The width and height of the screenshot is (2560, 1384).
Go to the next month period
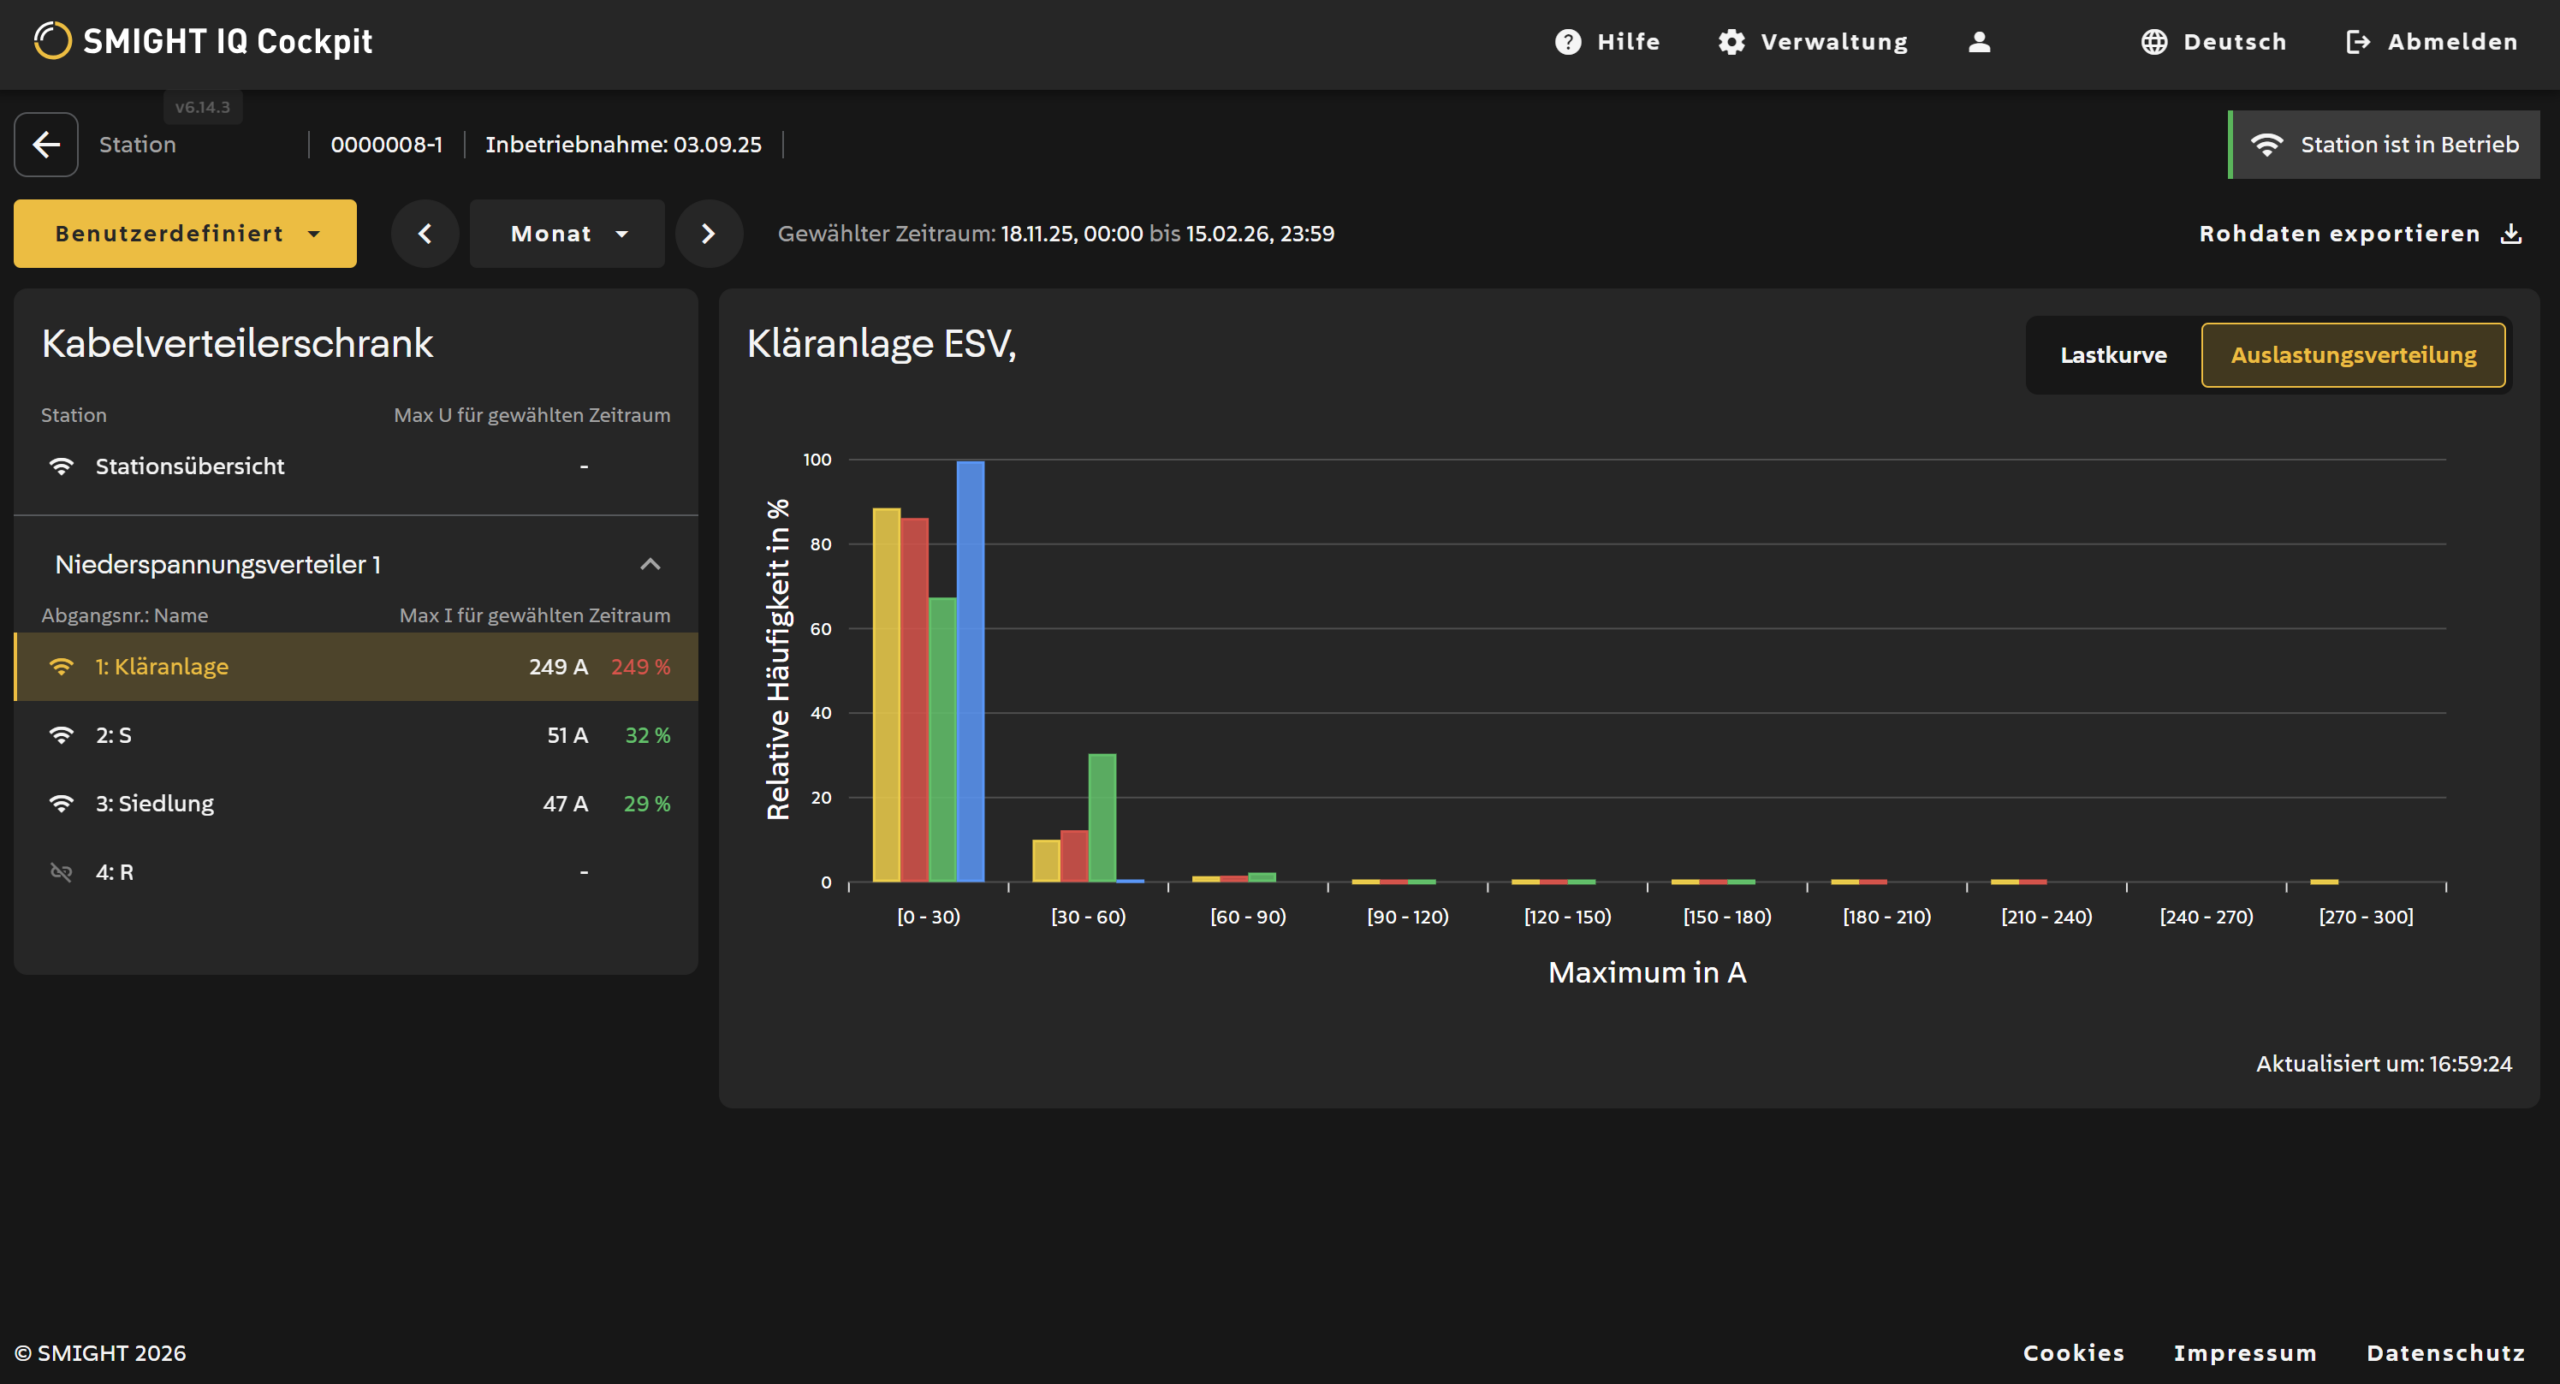(709, 234)
